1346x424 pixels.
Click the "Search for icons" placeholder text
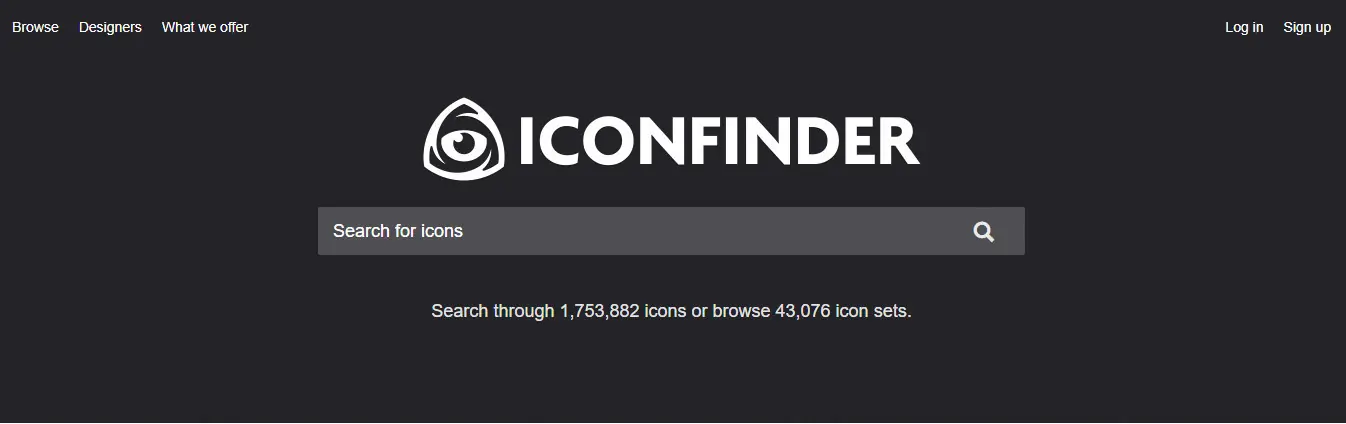click(x=398, y=231)
